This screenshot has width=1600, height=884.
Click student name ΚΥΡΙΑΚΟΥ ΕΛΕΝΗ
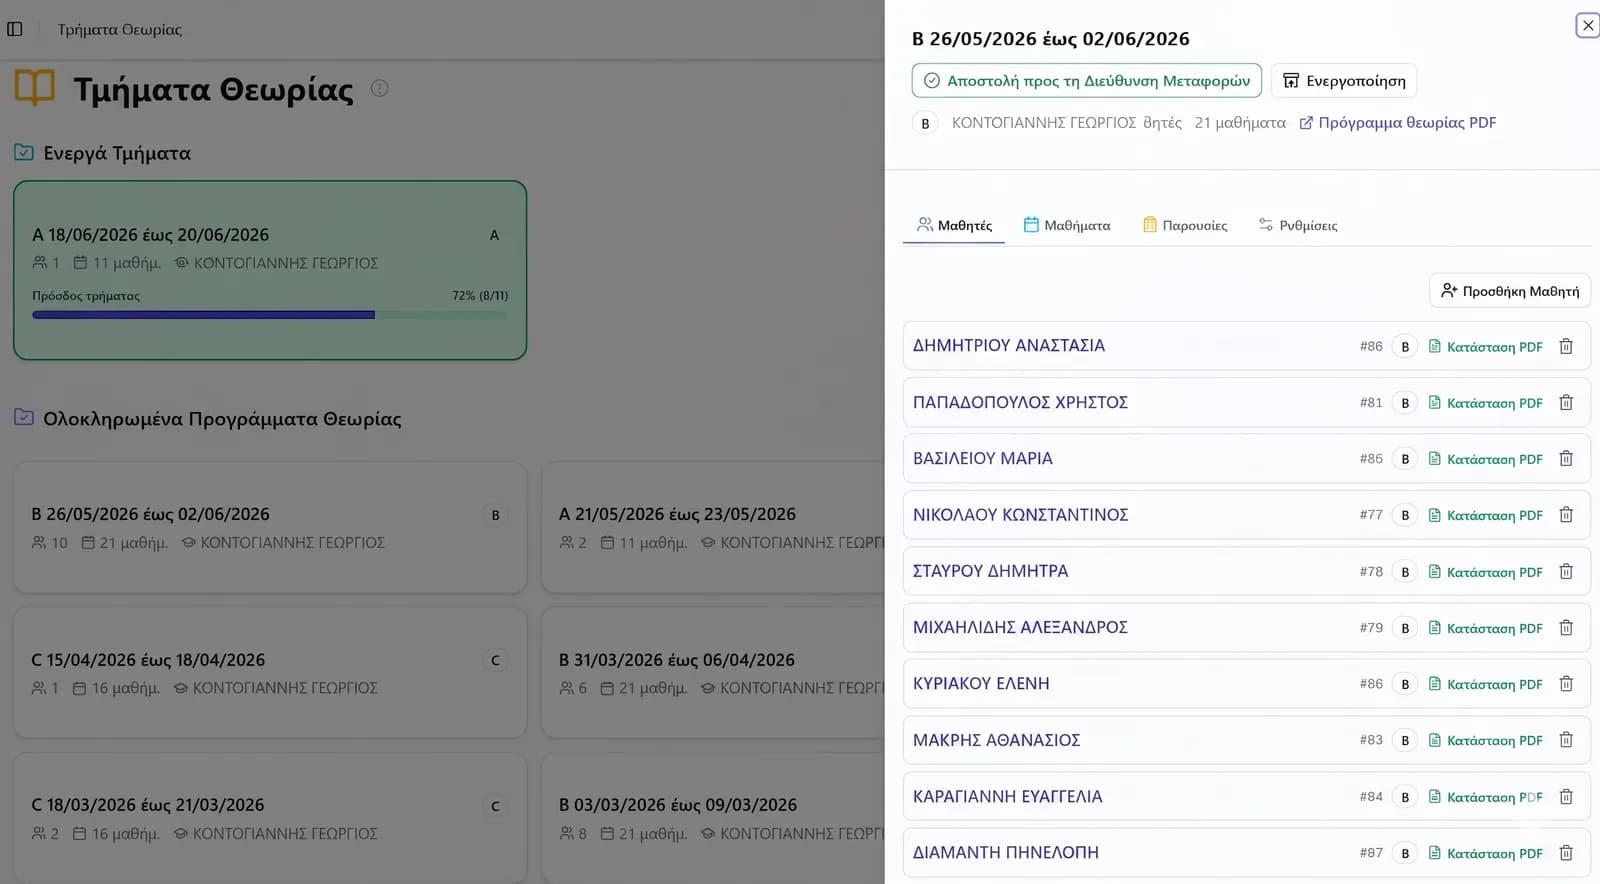click(981, 683)
